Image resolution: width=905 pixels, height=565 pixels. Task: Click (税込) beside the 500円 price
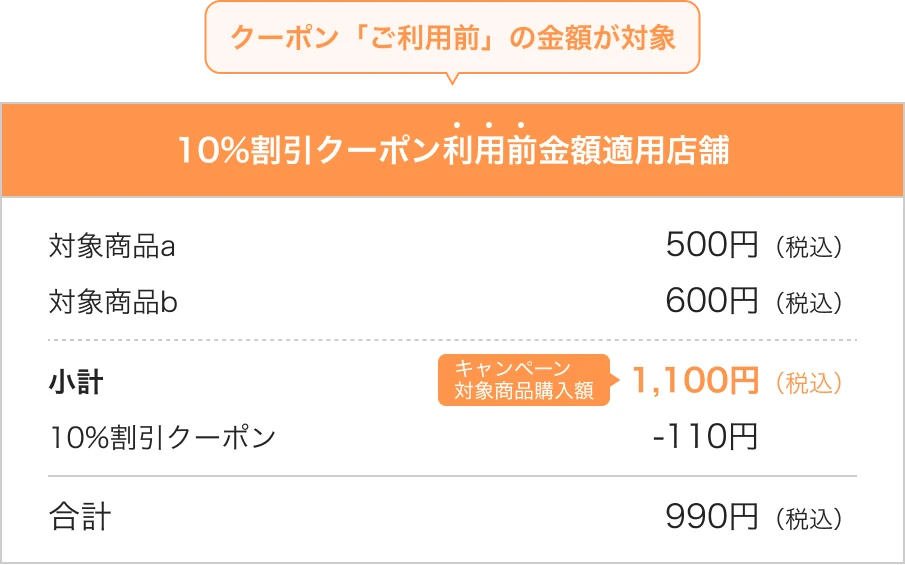[x=808, y=247]
